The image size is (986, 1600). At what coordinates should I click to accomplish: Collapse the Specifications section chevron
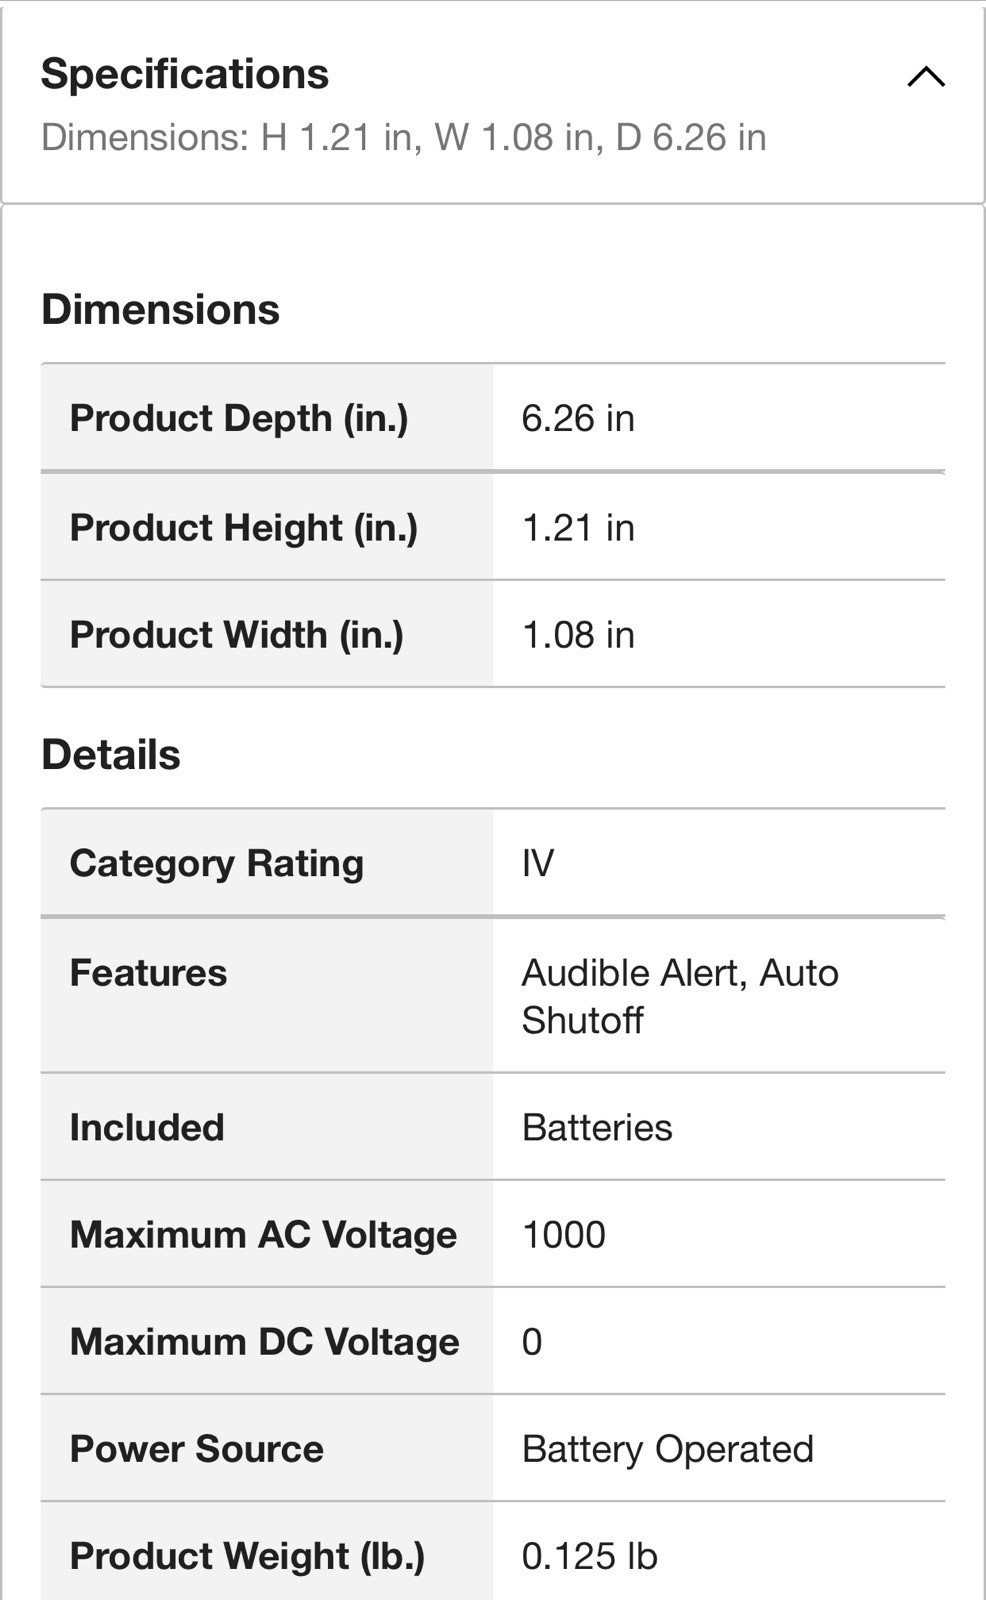tap(926, 77)
